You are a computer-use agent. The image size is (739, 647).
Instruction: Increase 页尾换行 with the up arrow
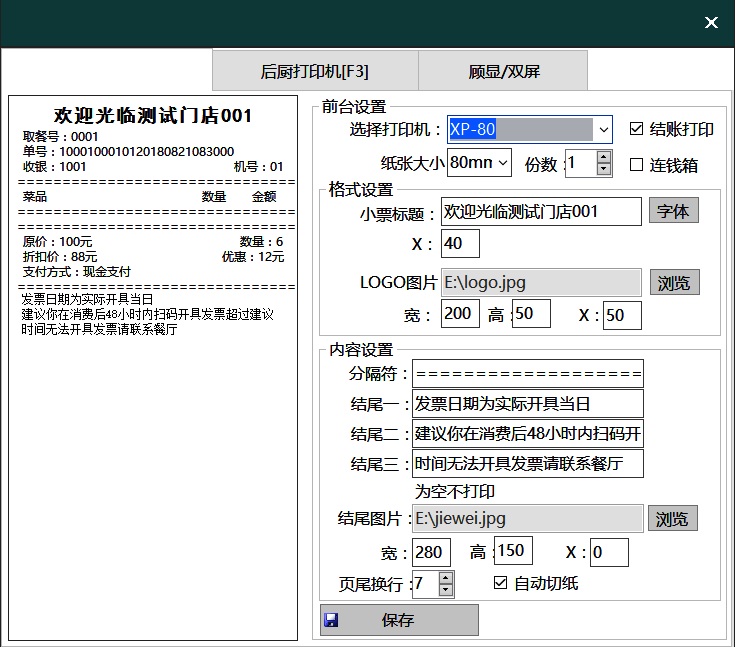(445, 578)
